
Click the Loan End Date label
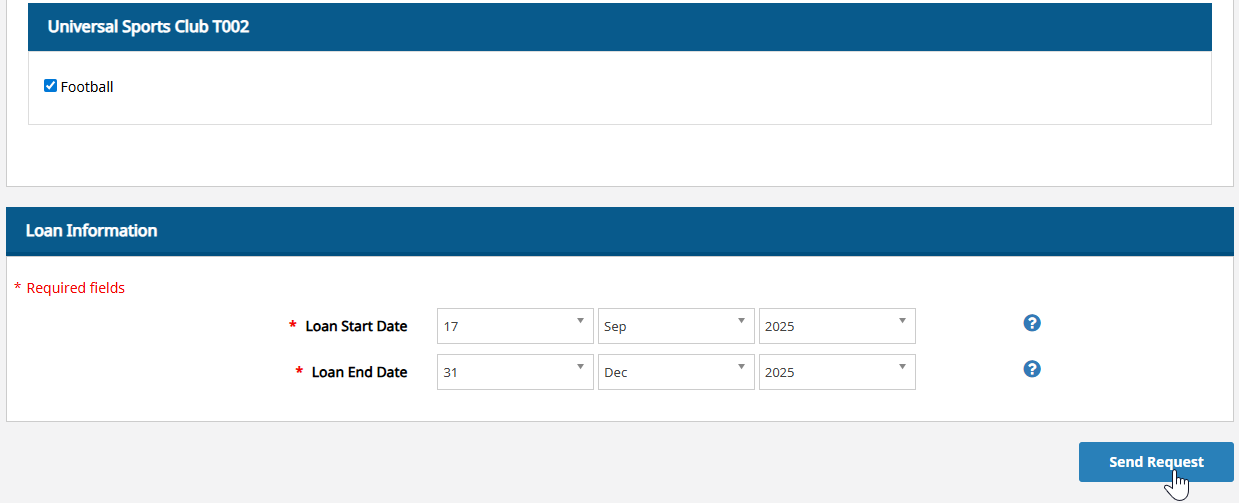359,372
